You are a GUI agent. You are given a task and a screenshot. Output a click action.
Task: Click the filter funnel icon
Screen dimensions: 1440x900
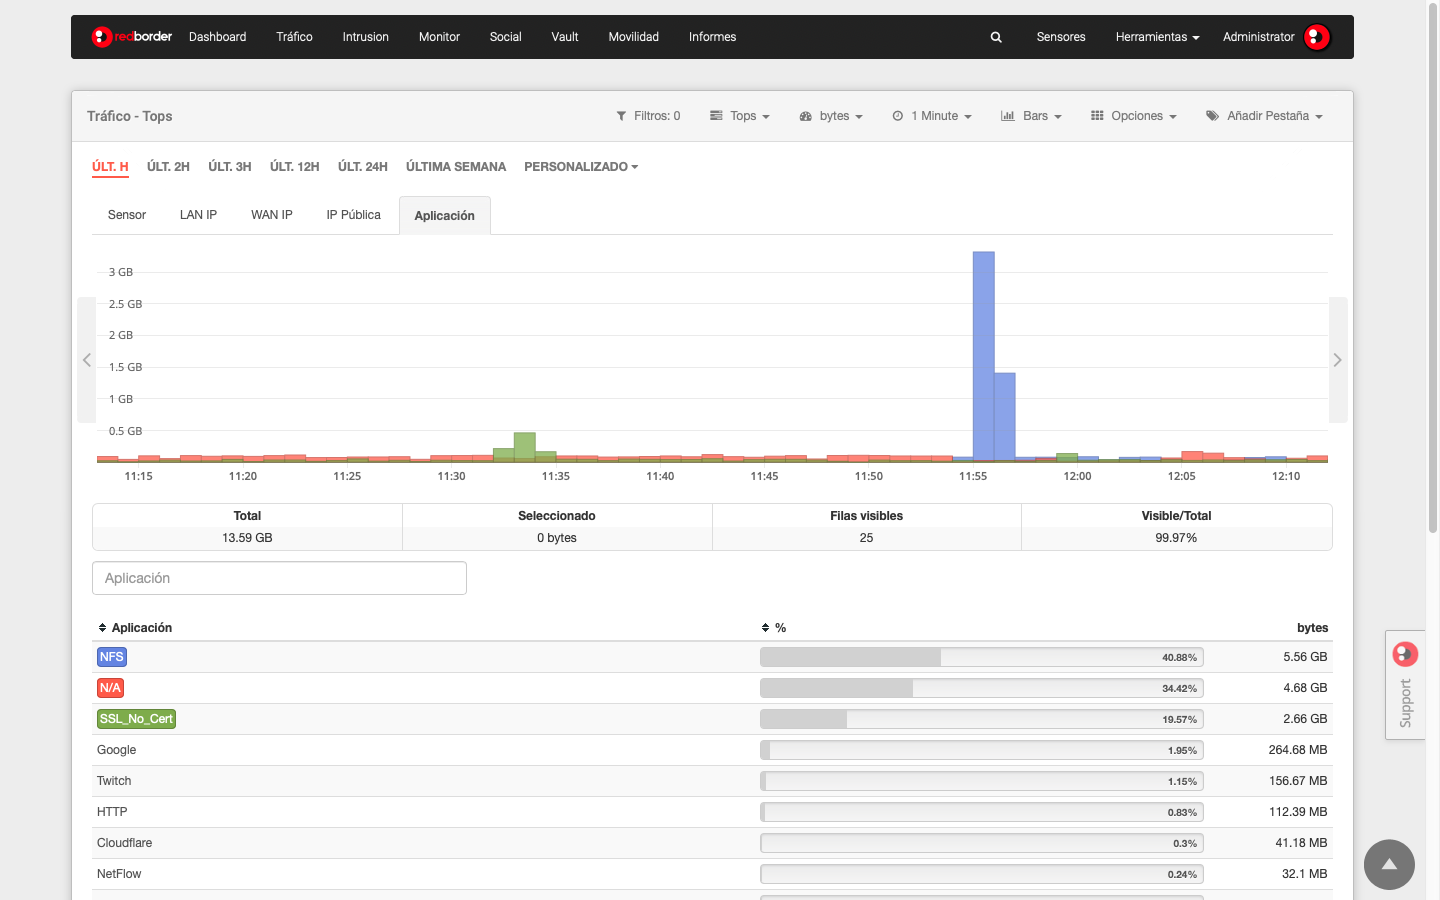tap(621, 116)
